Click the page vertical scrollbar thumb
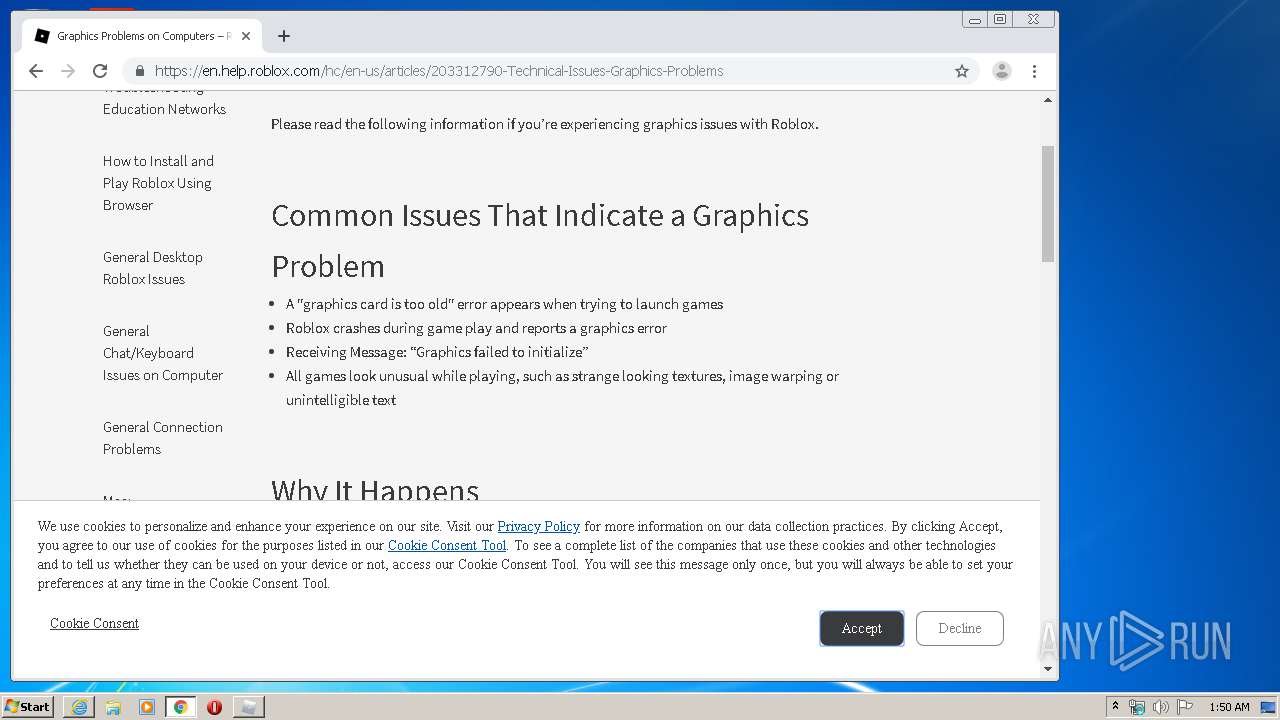Screen dimensions: 1280x720 click(x=1048, y=204)
